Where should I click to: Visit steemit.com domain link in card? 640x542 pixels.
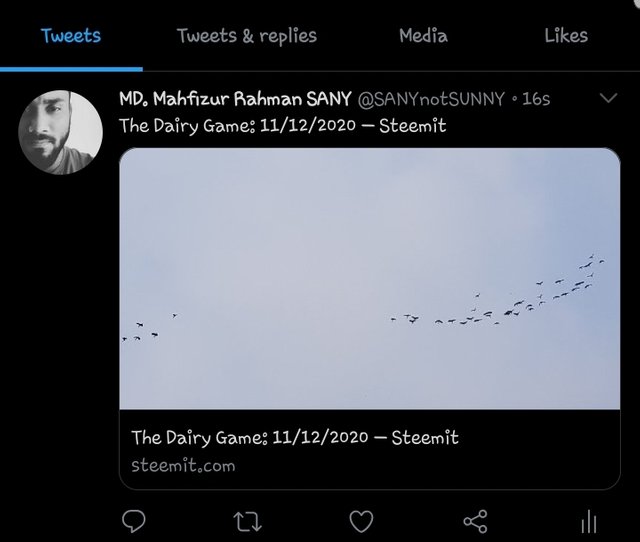[x=183, y=466]
